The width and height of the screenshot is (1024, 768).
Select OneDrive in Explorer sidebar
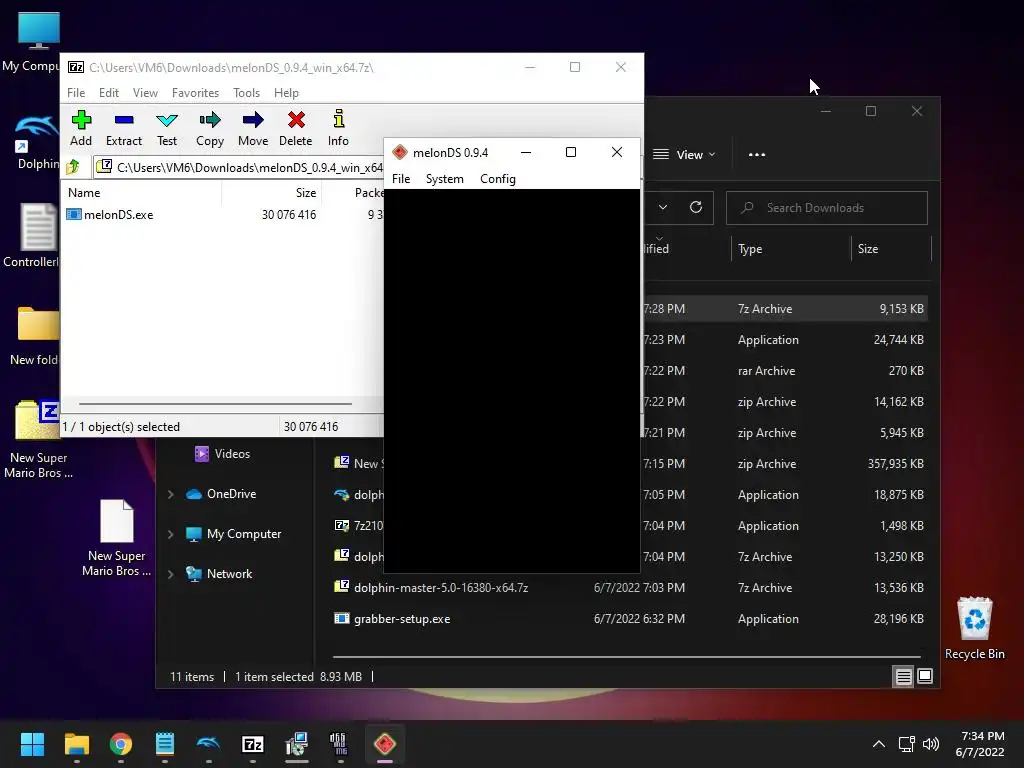(221, 494)
